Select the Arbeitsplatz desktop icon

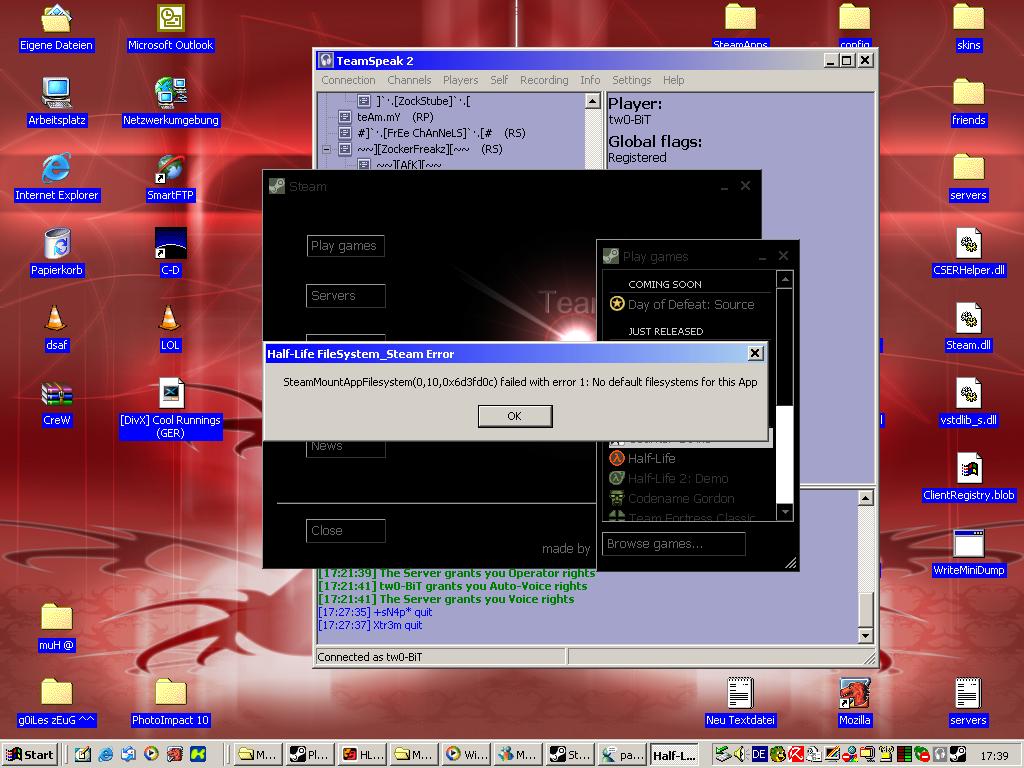pos(56,103)
